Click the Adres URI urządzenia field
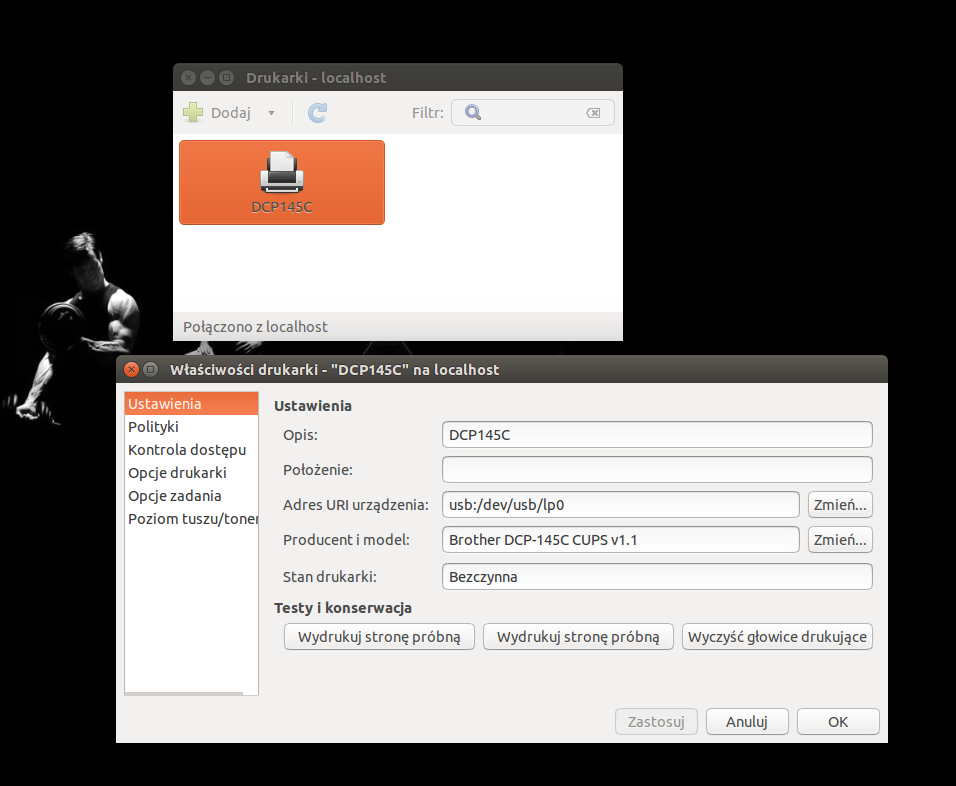Viewport: 956px width, 786px height. click(x=621, y=505)
